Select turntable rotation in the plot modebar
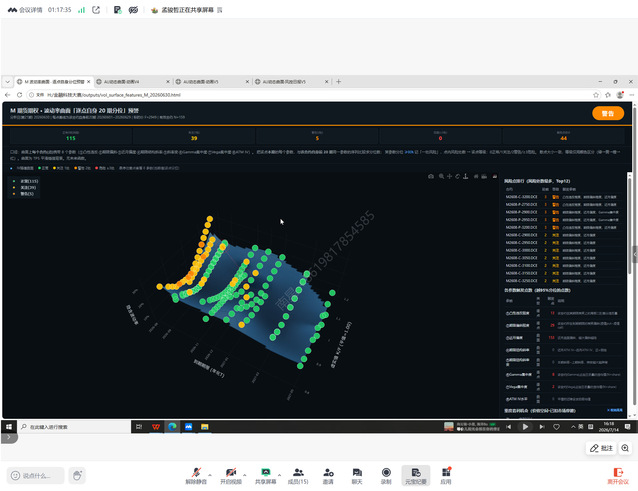The height and width of the screenshot is (491, 638). tap(466, 176)
